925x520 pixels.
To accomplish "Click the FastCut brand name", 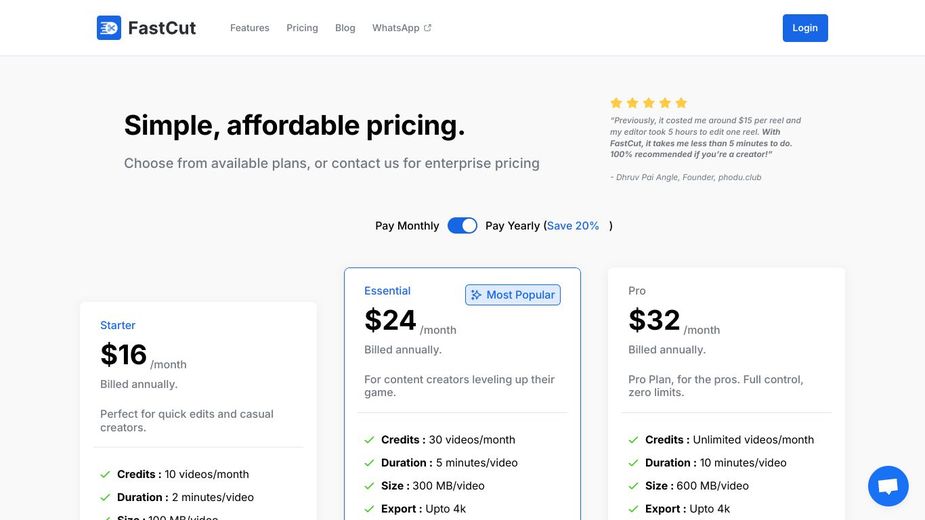I will [162, 28].
